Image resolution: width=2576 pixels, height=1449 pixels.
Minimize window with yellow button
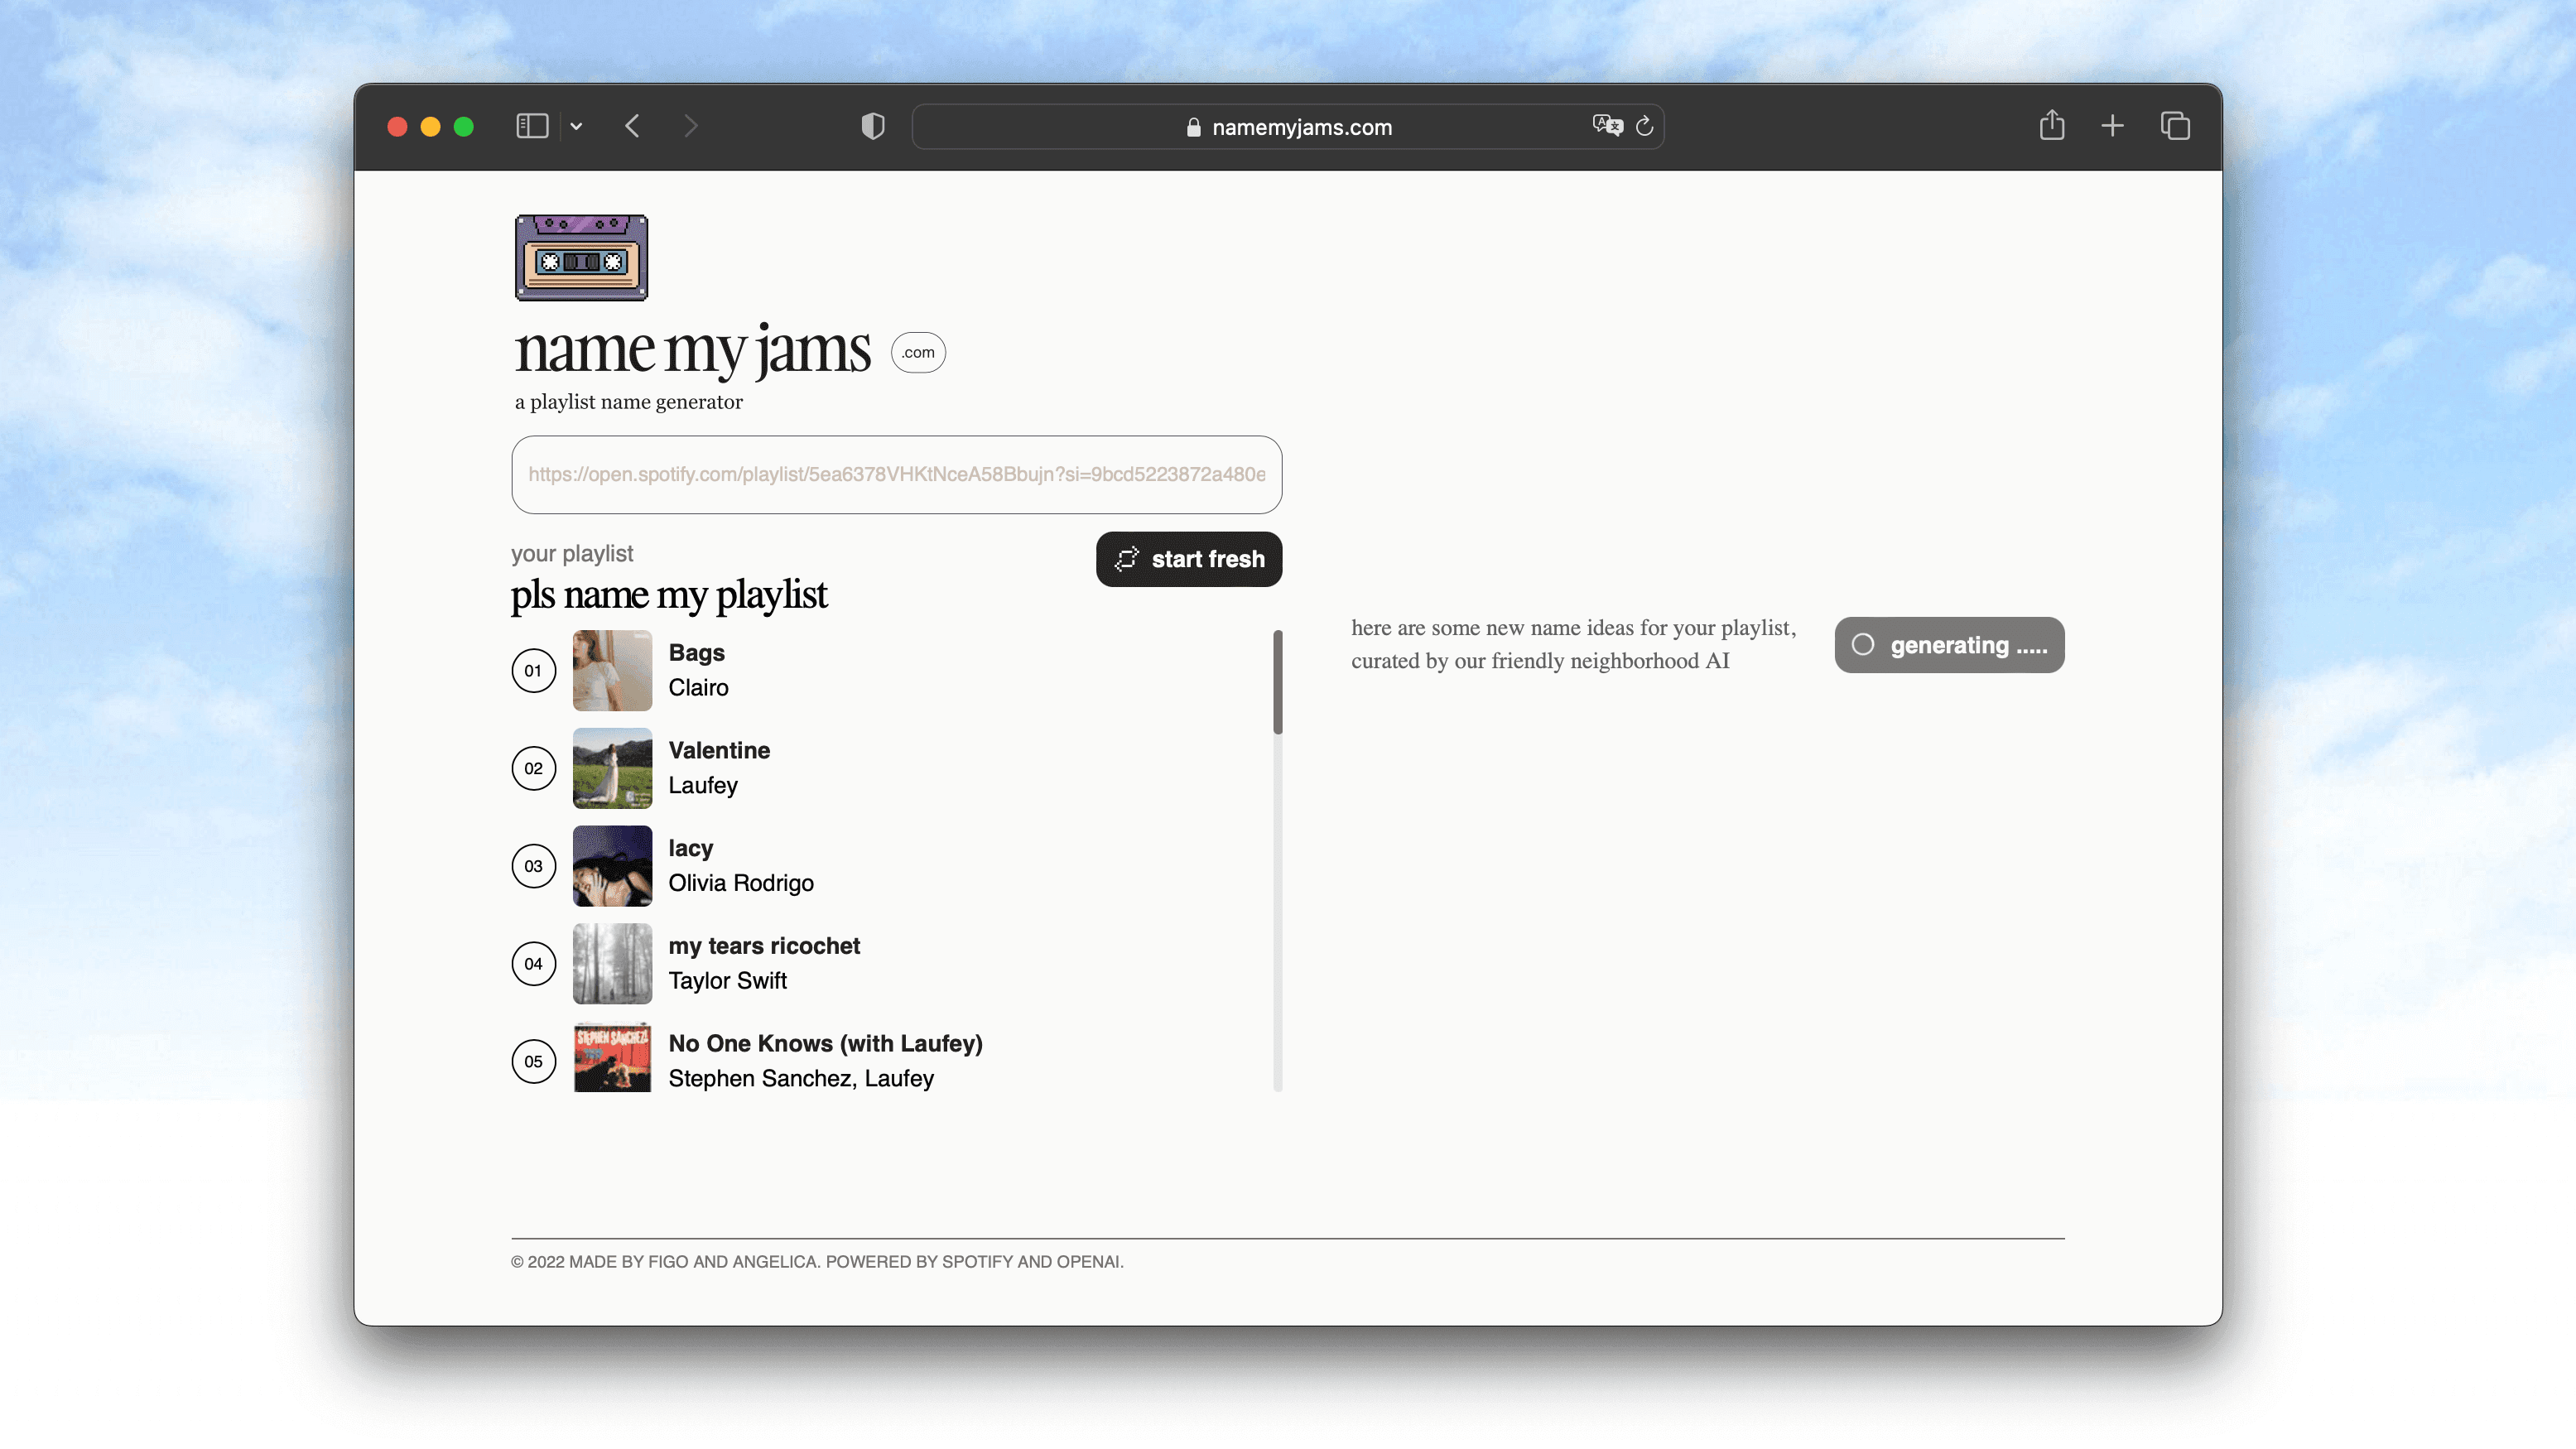[x=430, y=127]
